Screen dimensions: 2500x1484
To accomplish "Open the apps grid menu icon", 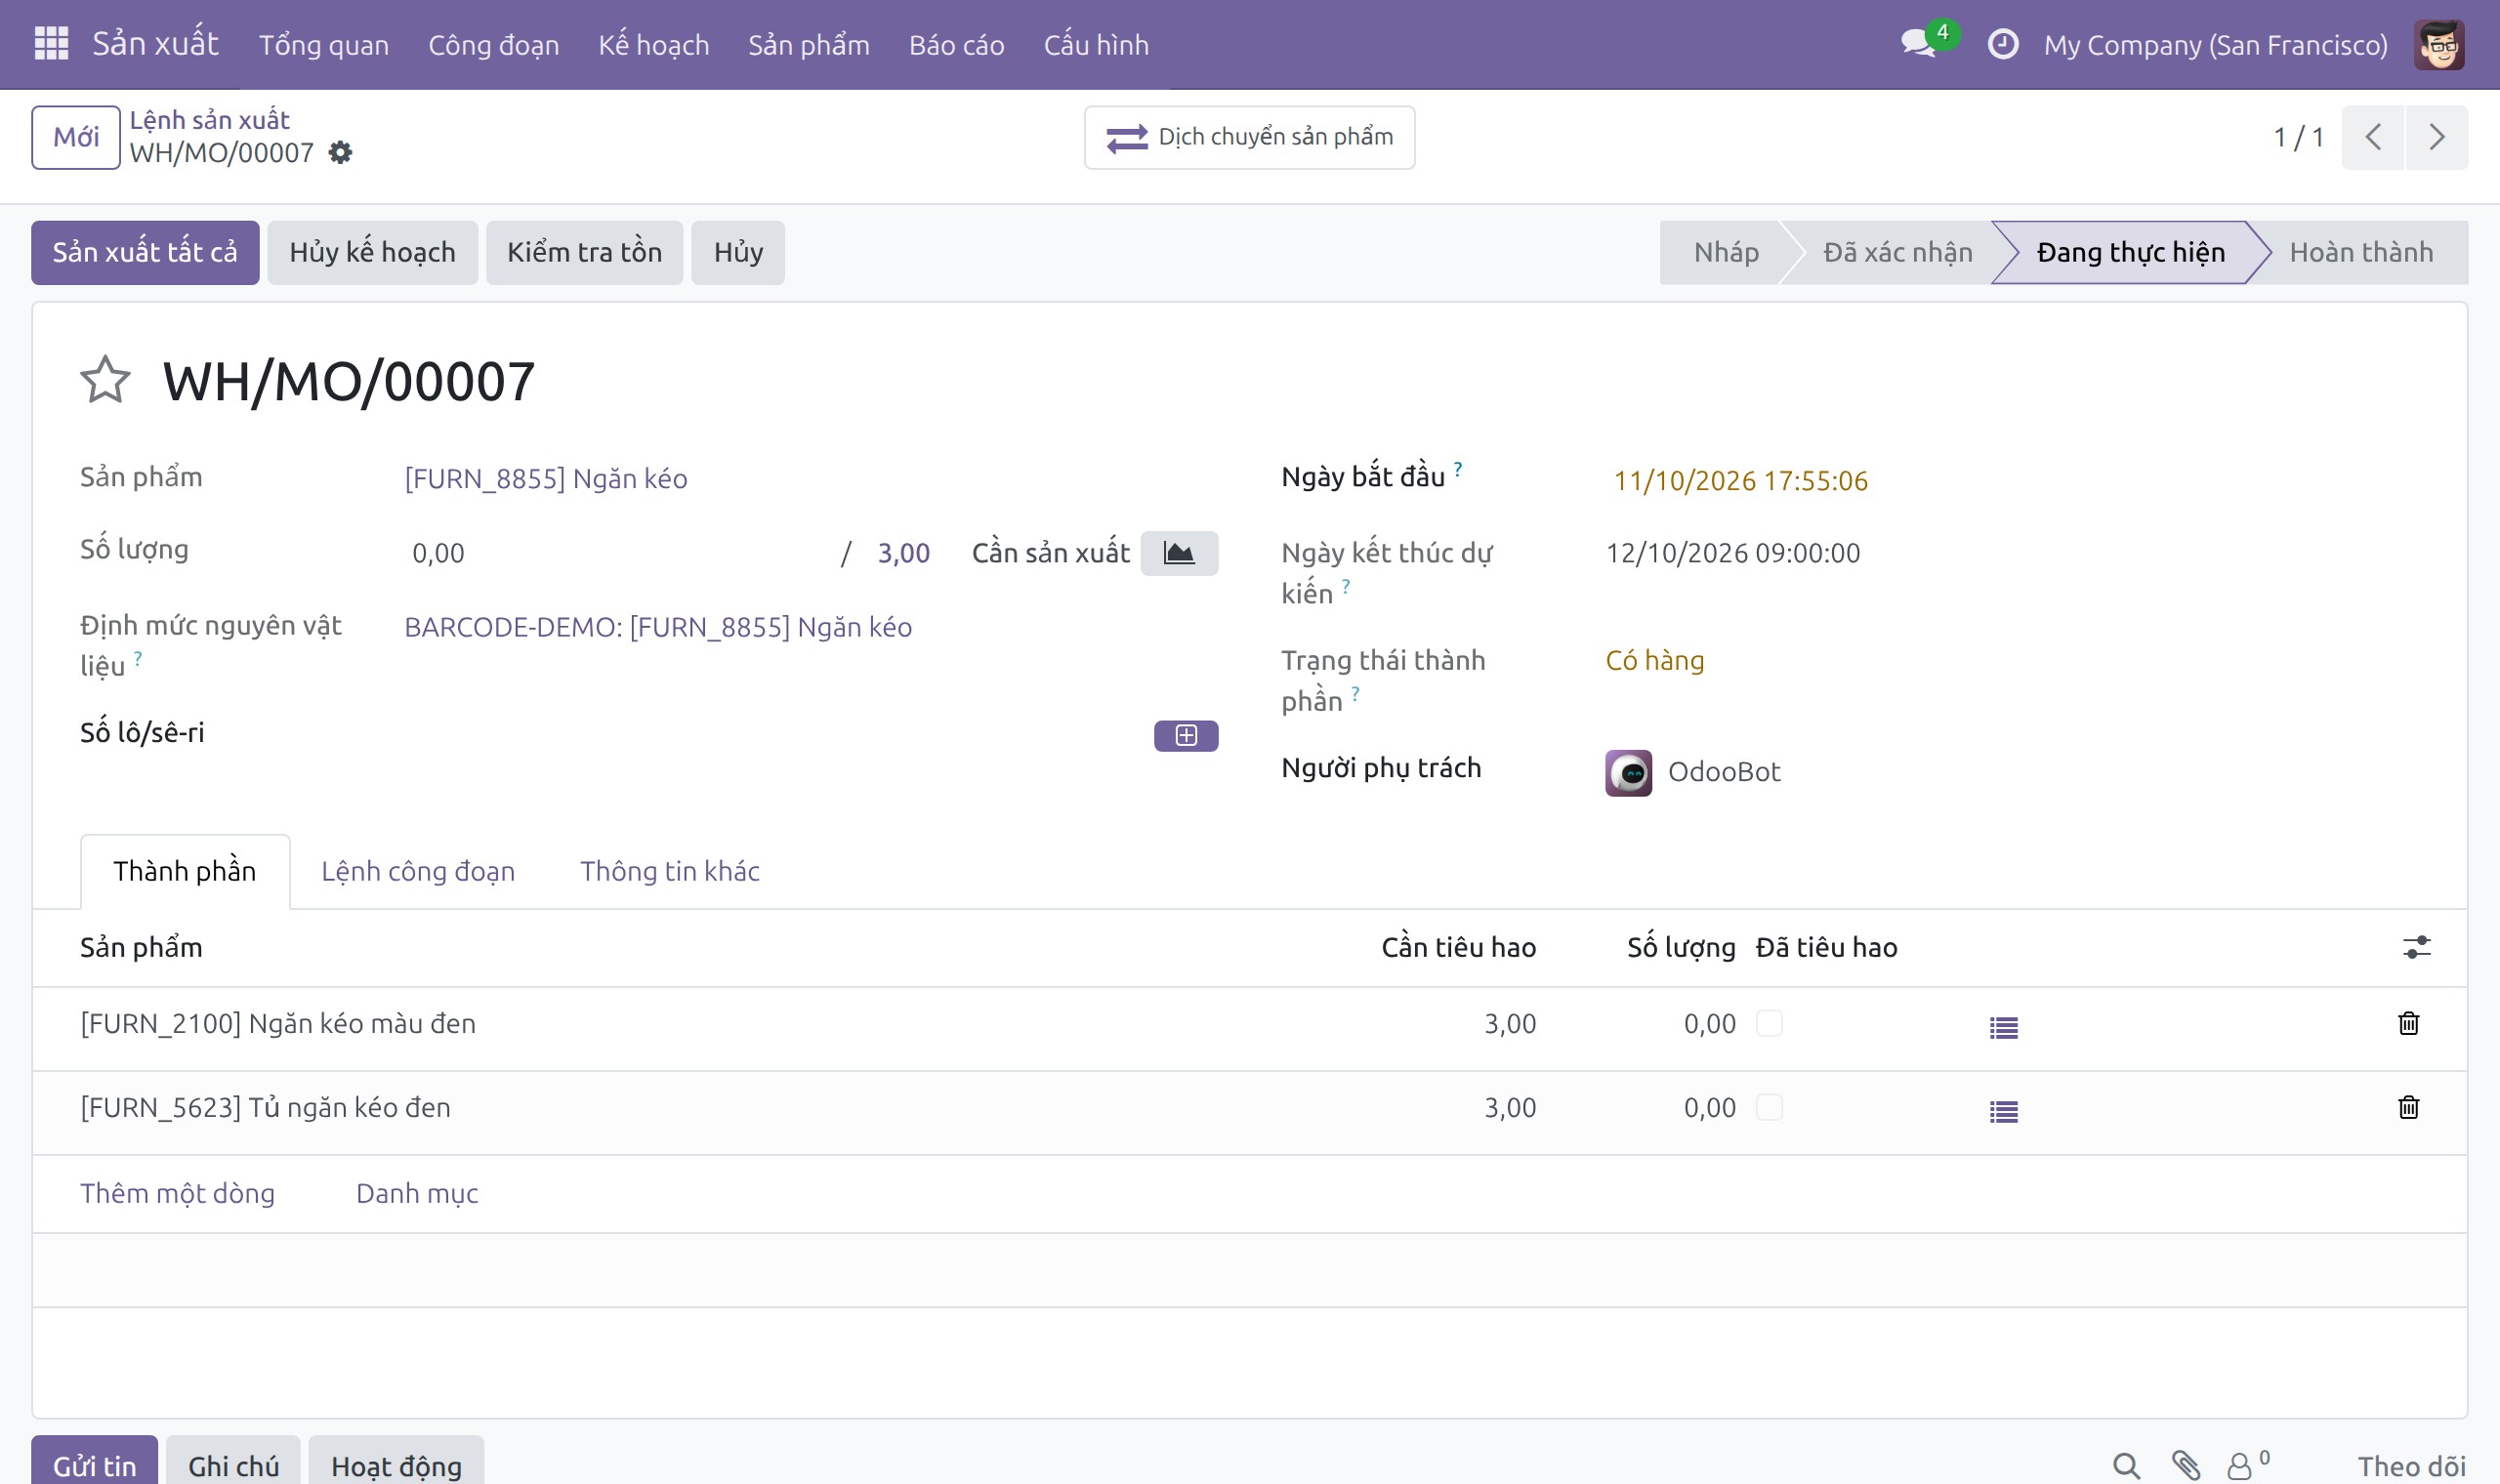I will coord(51,44).
